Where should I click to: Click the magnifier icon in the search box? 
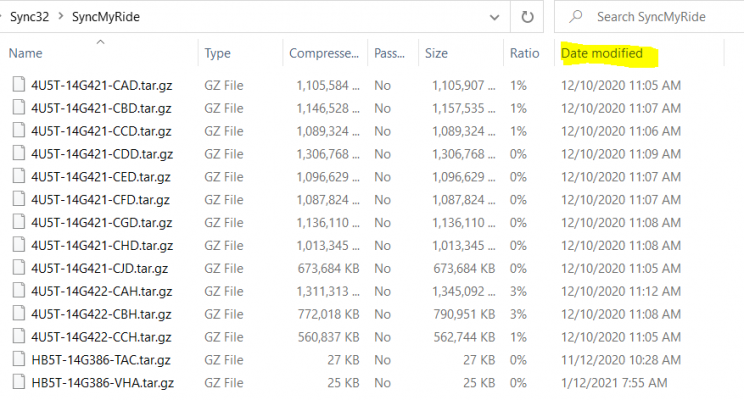(575, 17)
